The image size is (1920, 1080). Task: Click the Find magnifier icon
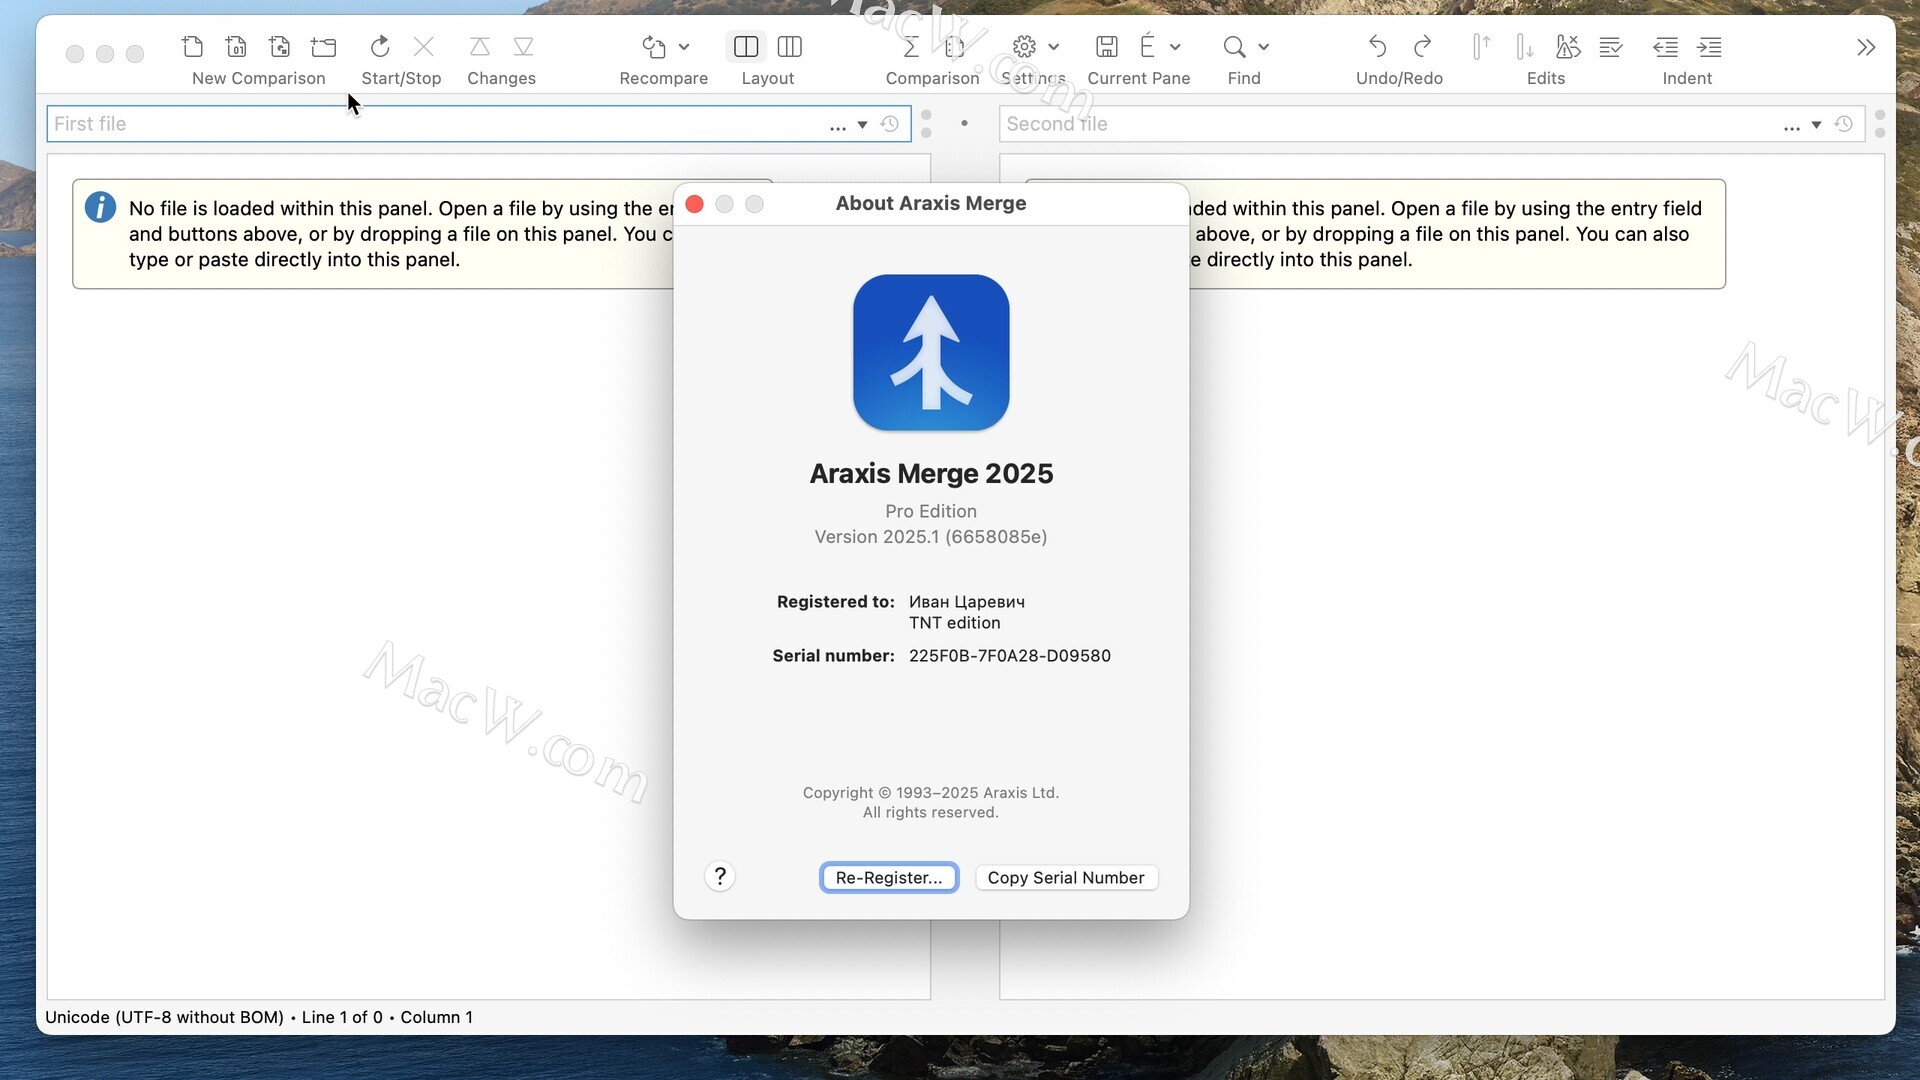coord(1235,46)
